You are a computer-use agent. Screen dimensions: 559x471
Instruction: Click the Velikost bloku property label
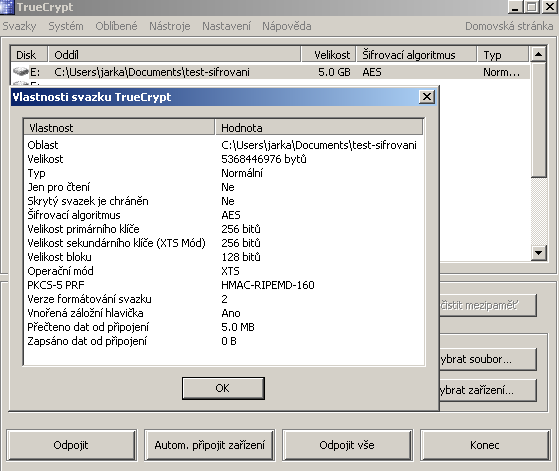(x=59, y=257)
